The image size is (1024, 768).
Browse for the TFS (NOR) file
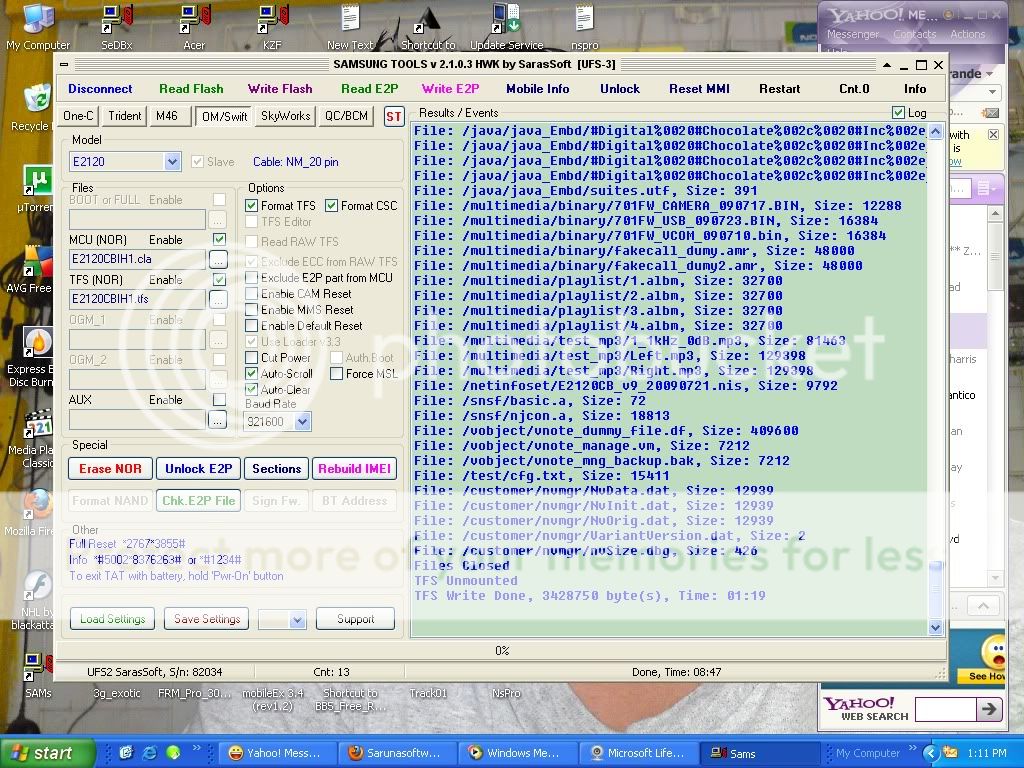[218, 299]
